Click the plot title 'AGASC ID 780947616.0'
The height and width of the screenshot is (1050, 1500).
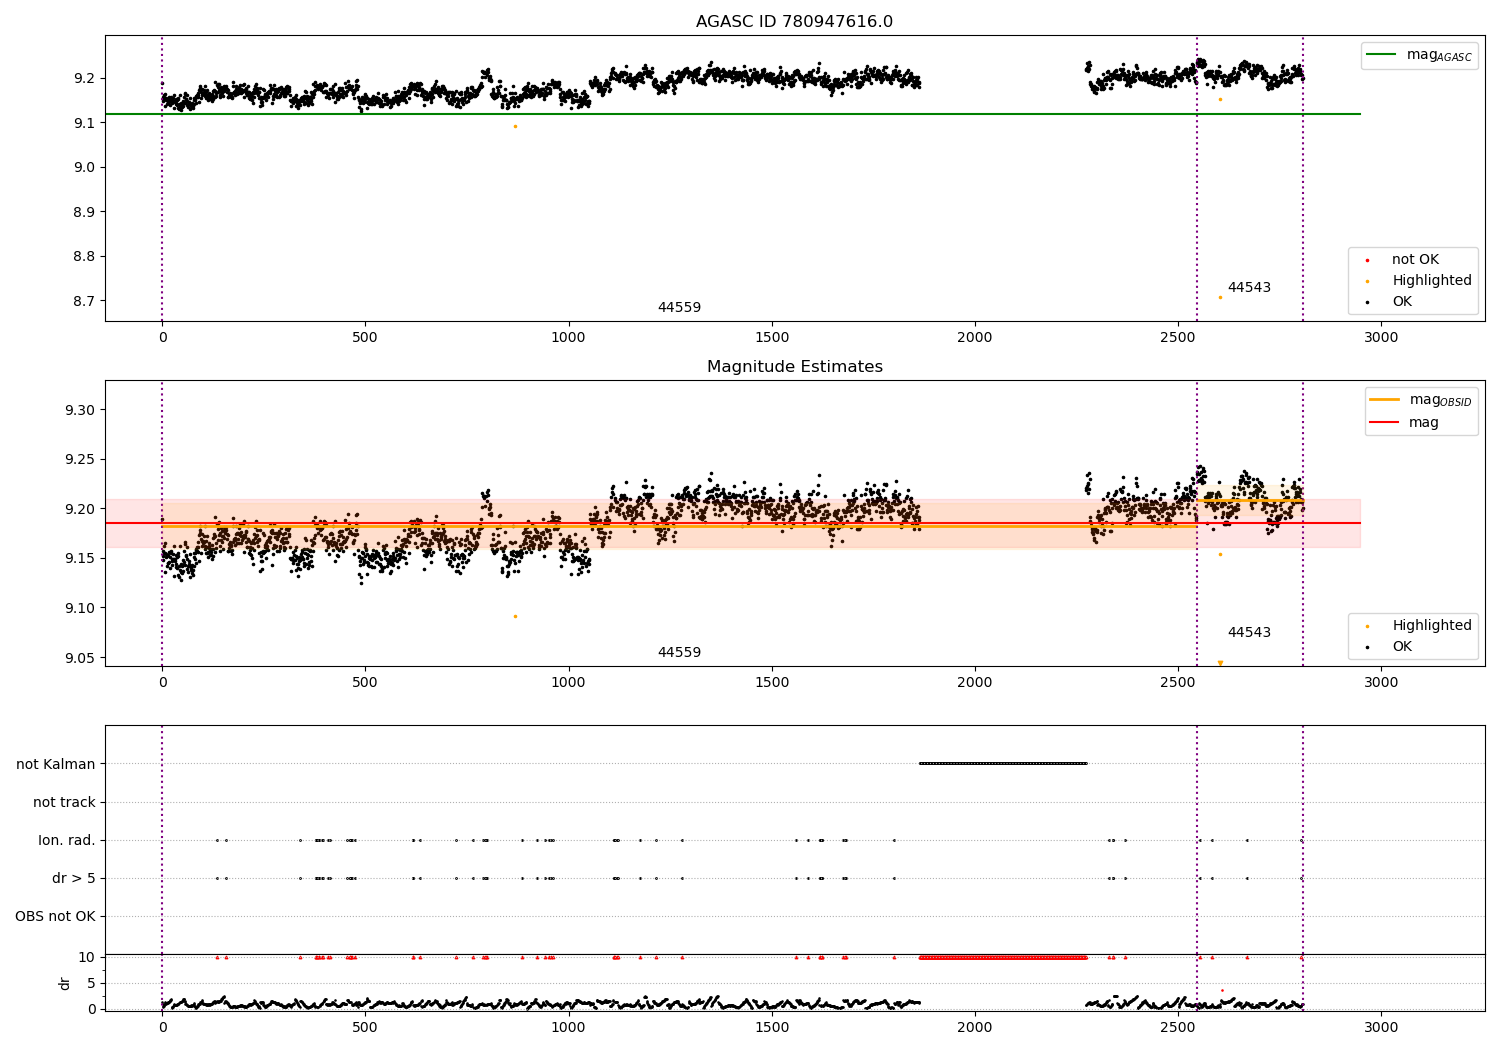(794, 22)
